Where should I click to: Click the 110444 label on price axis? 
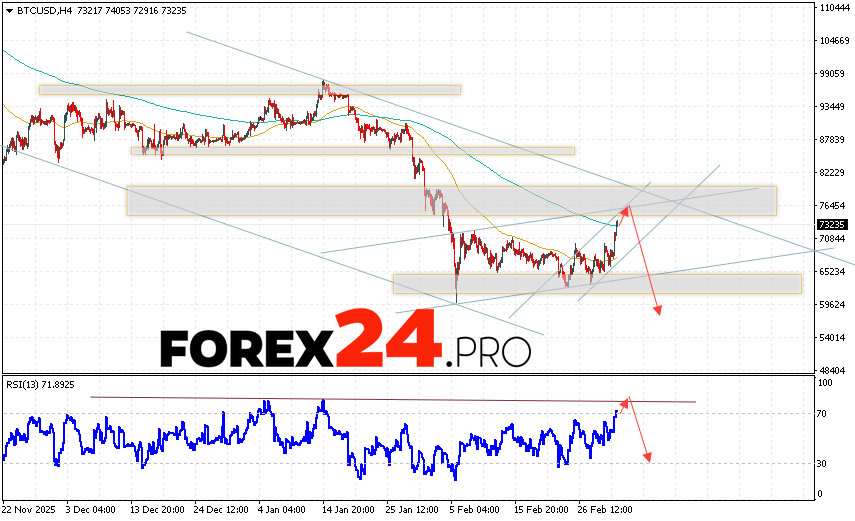coord(831,8)
